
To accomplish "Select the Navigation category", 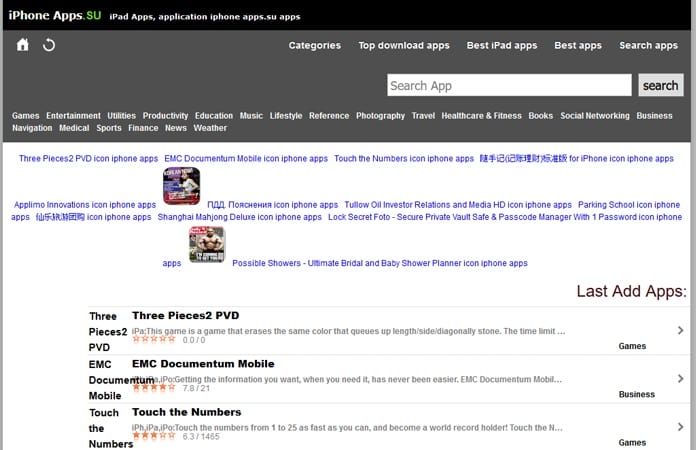I will point(32,128).
